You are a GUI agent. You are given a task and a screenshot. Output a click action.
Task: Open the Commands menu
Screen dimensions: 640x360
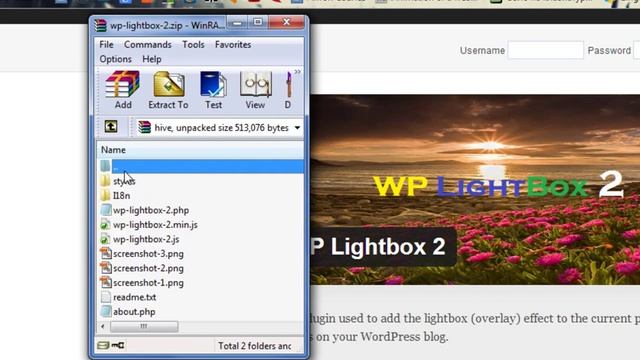[x=148, y=44]
